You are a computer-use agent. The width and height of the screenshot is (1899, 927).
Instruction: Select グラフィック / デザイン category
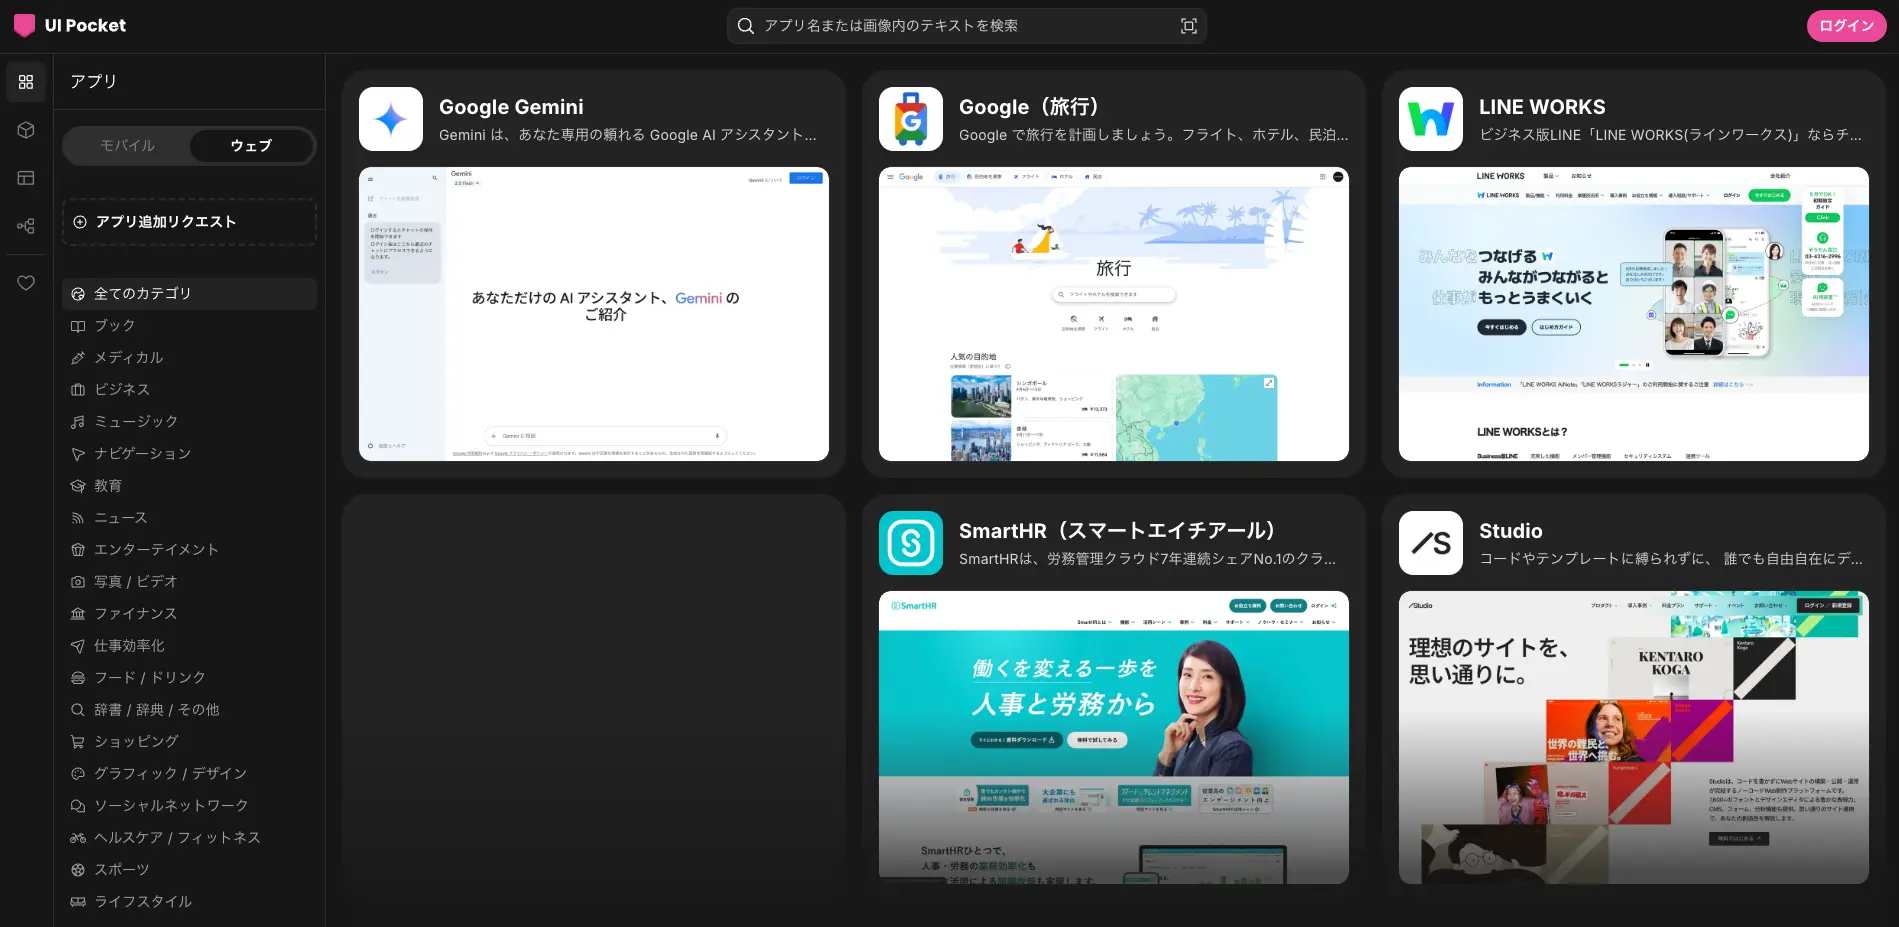point(189,774)
